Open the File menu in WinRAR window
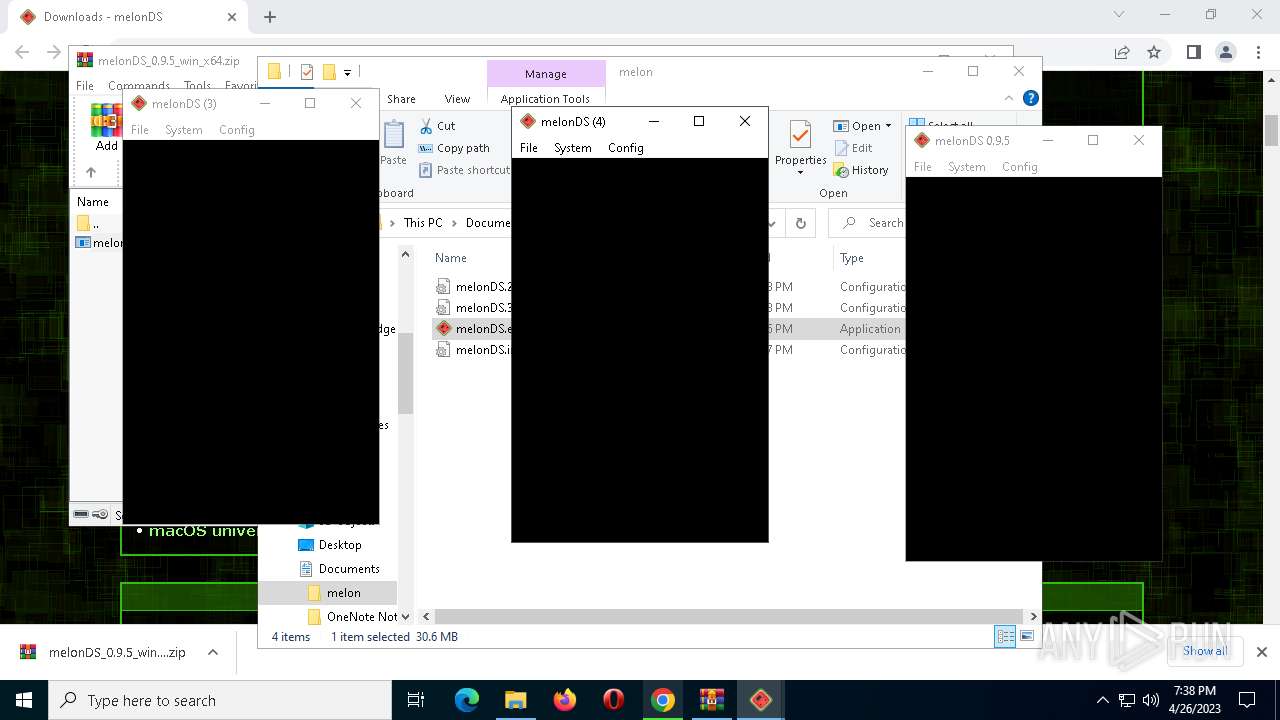The width and height of the screenshot is (1280, 720). tap(85, 86)
